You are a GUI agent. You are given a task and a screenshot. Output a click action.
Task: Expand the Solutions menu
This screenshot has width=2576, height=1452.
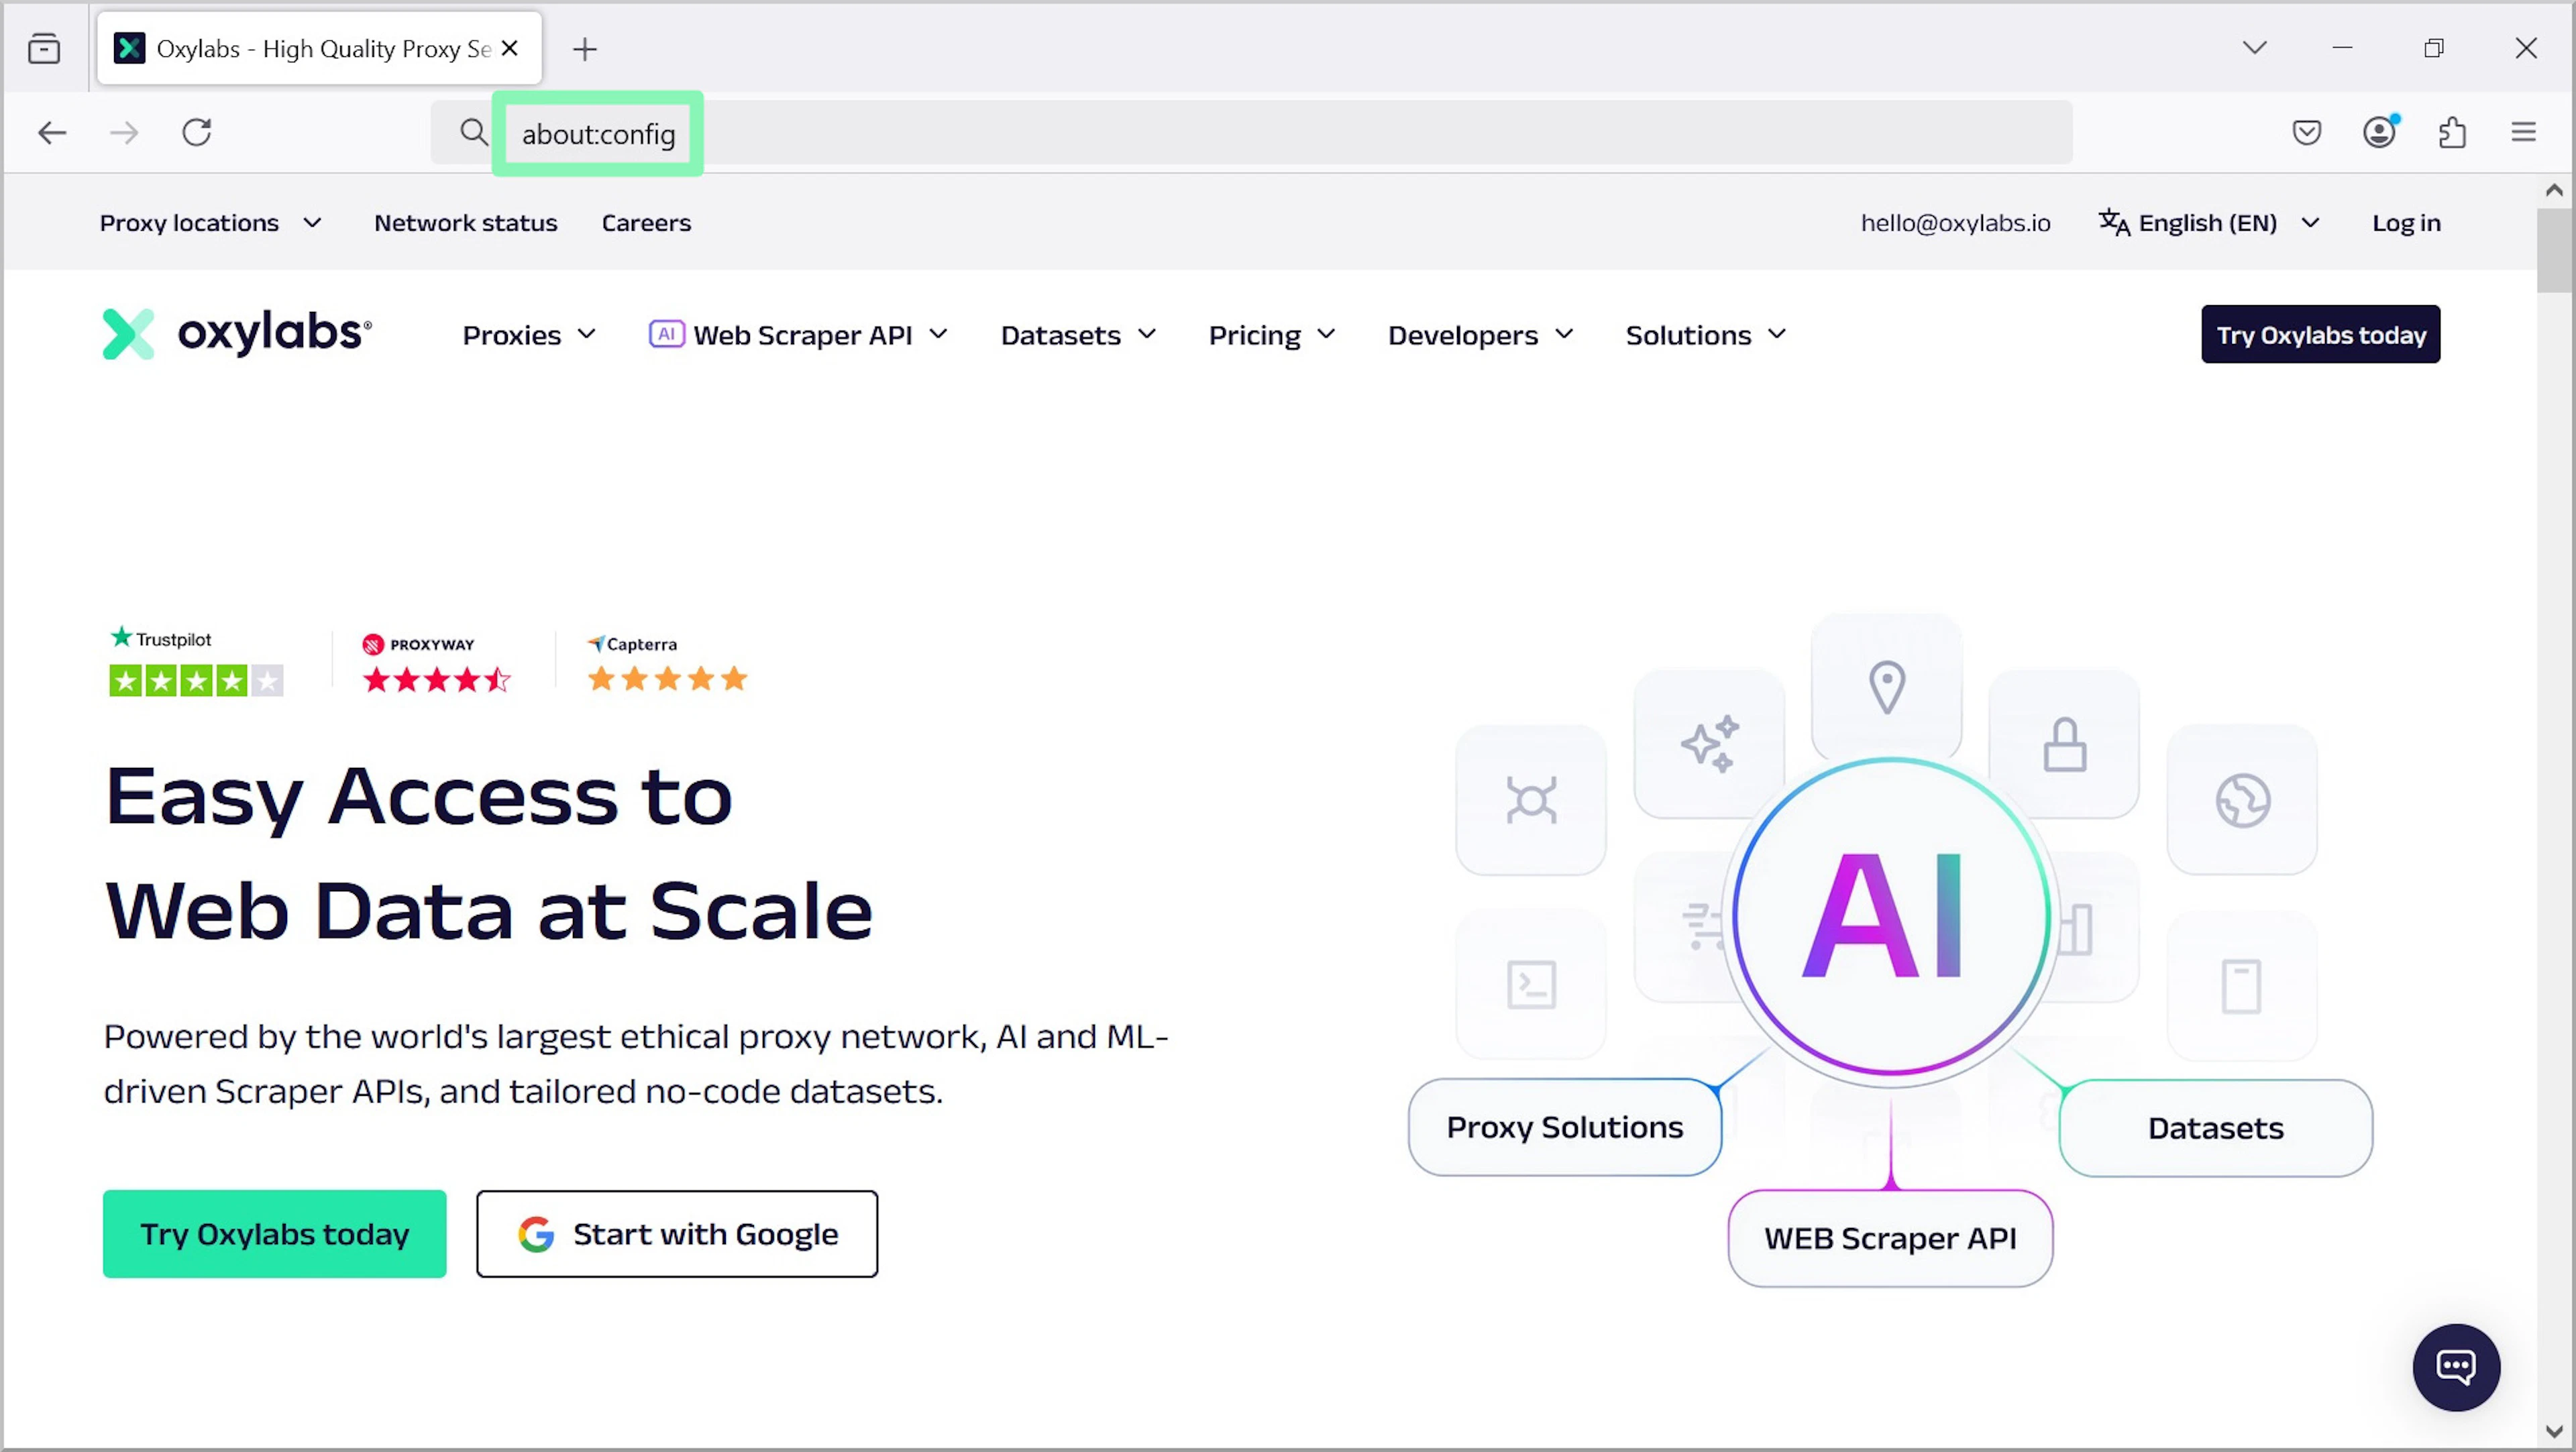click(x=1705, y=335)
